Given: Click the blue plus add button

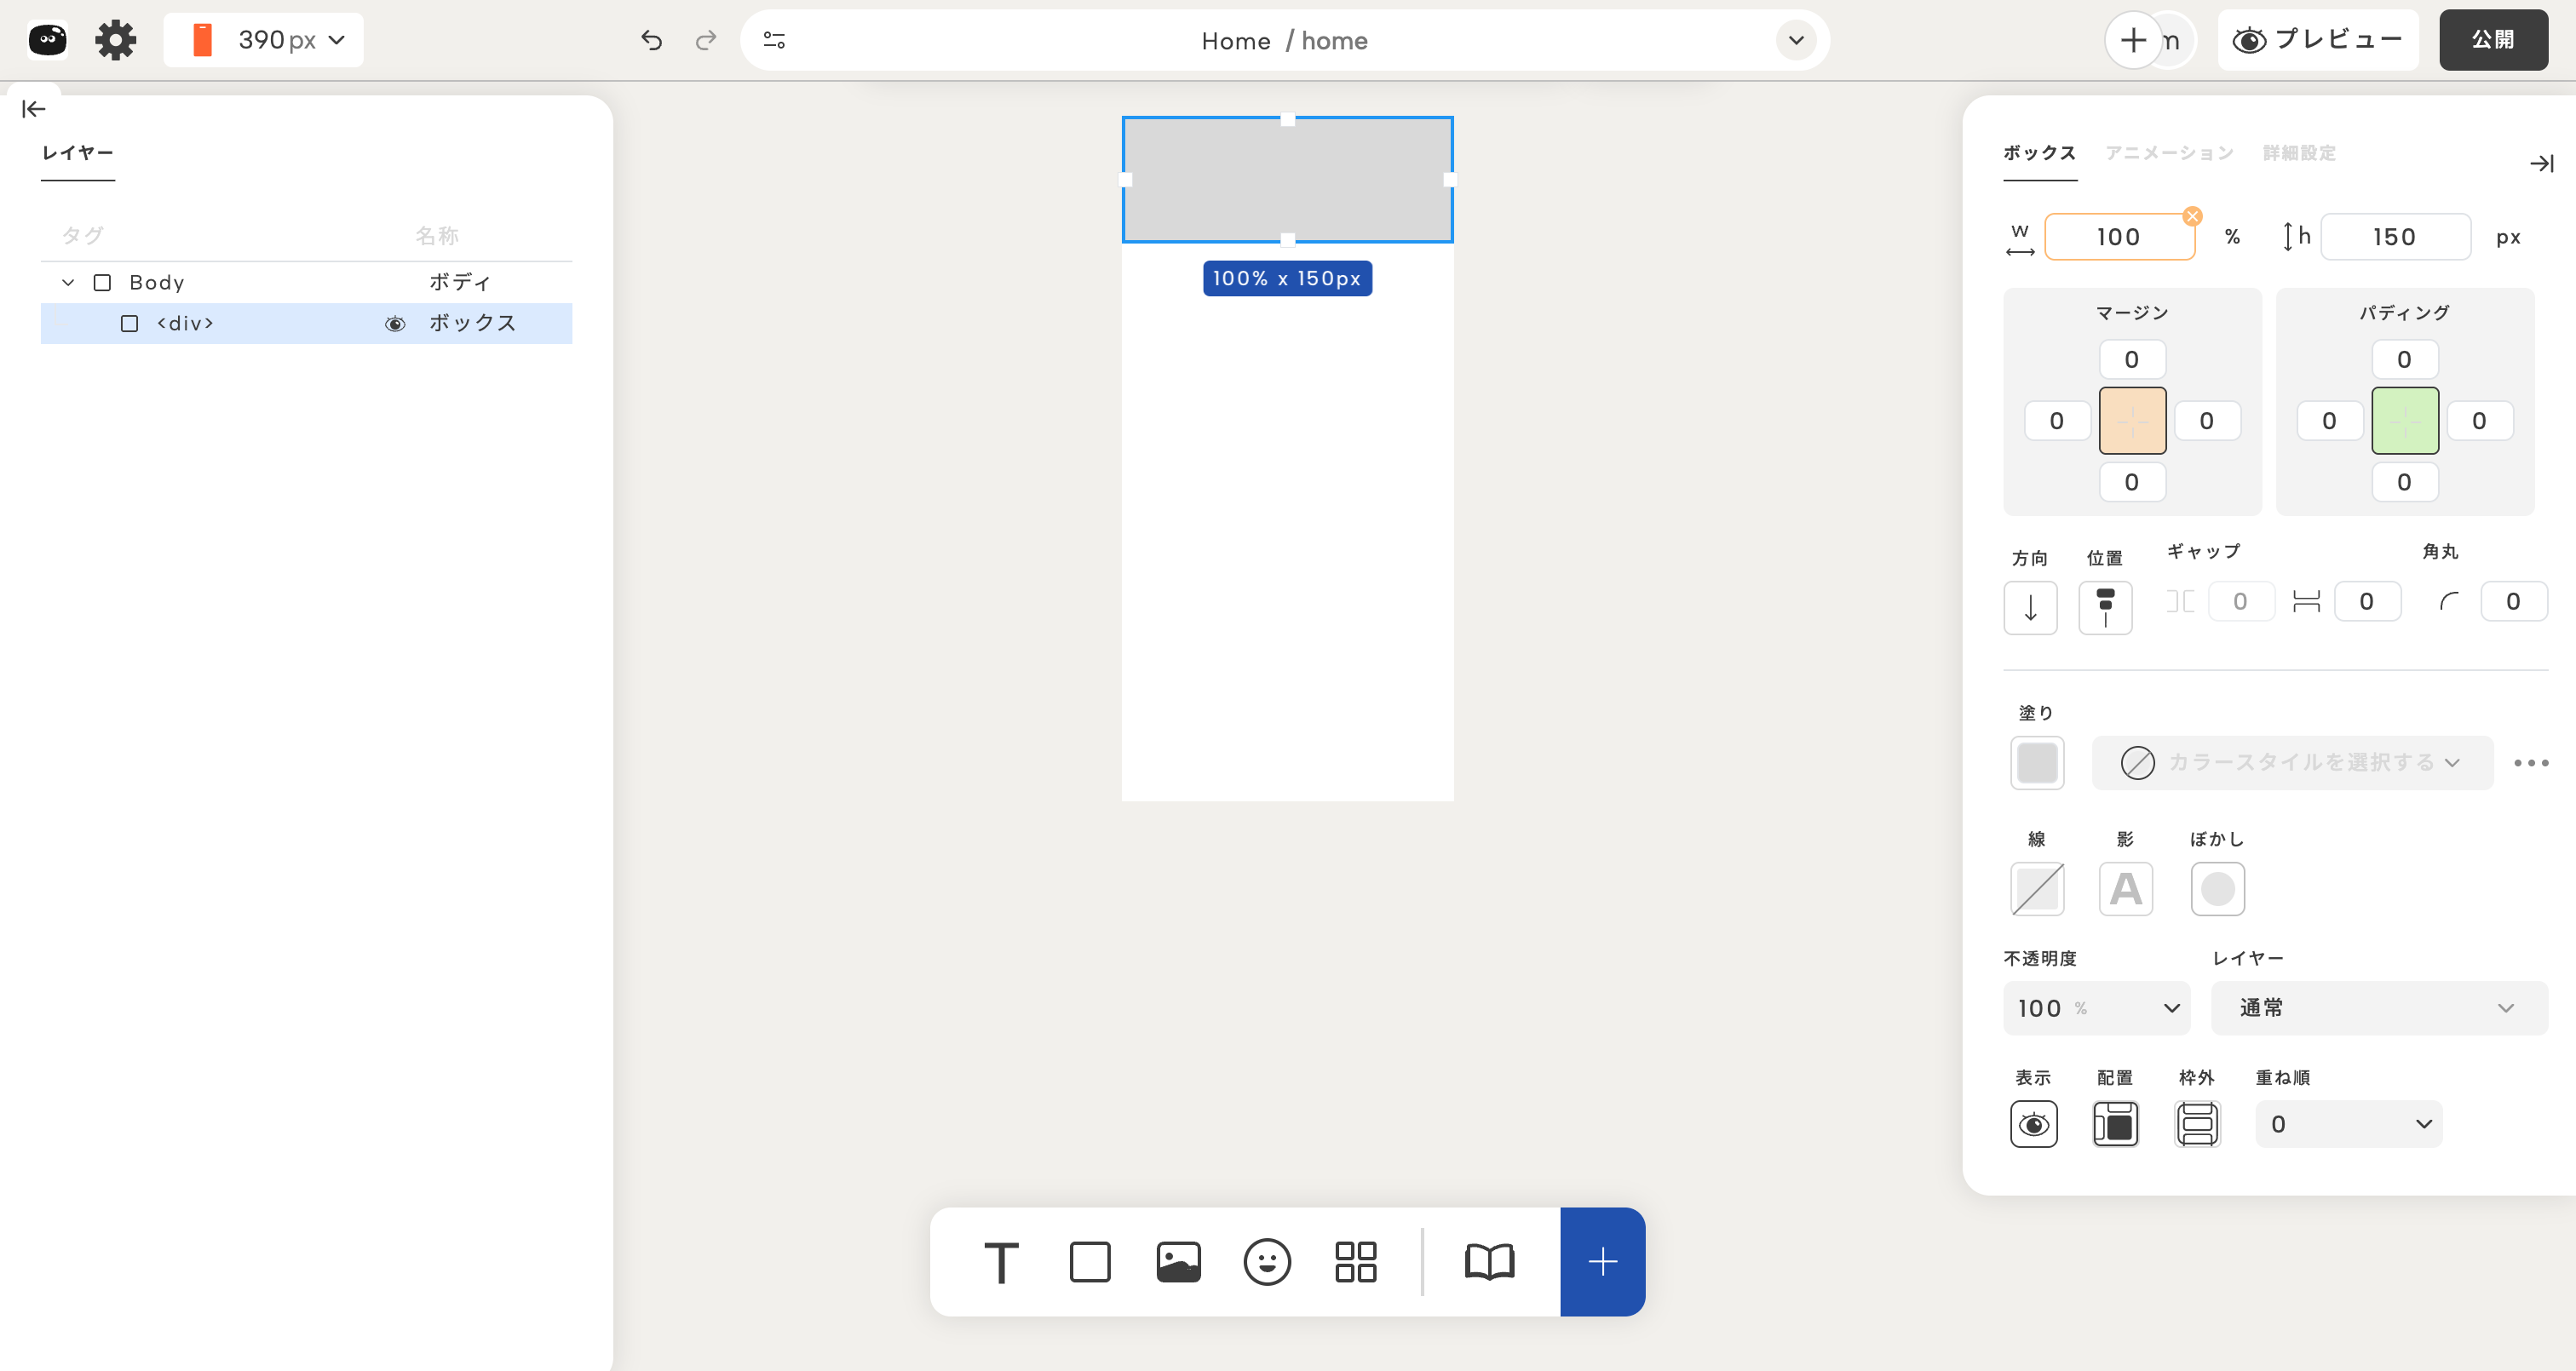Looking at the screenshot, I should 1602,1262.
